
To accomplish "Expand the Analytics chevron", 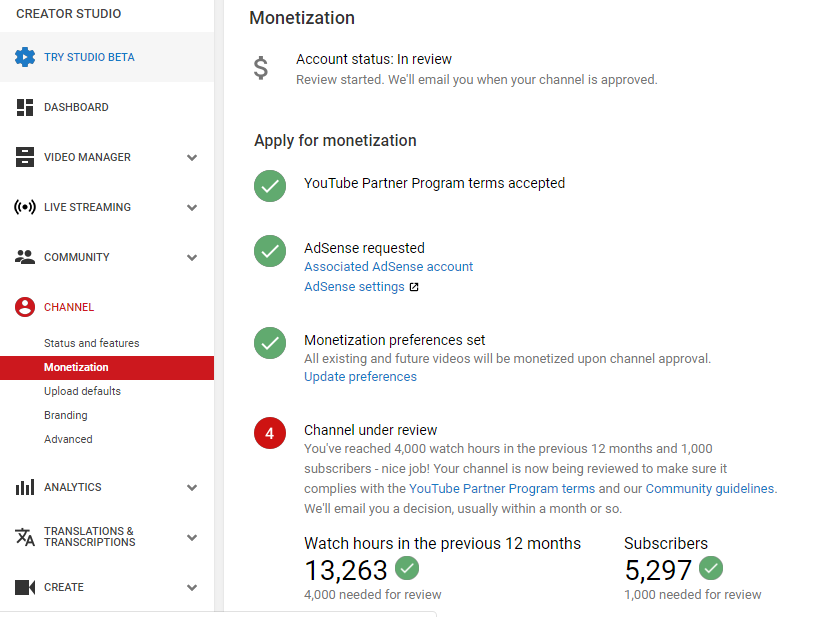I will 192,487.
